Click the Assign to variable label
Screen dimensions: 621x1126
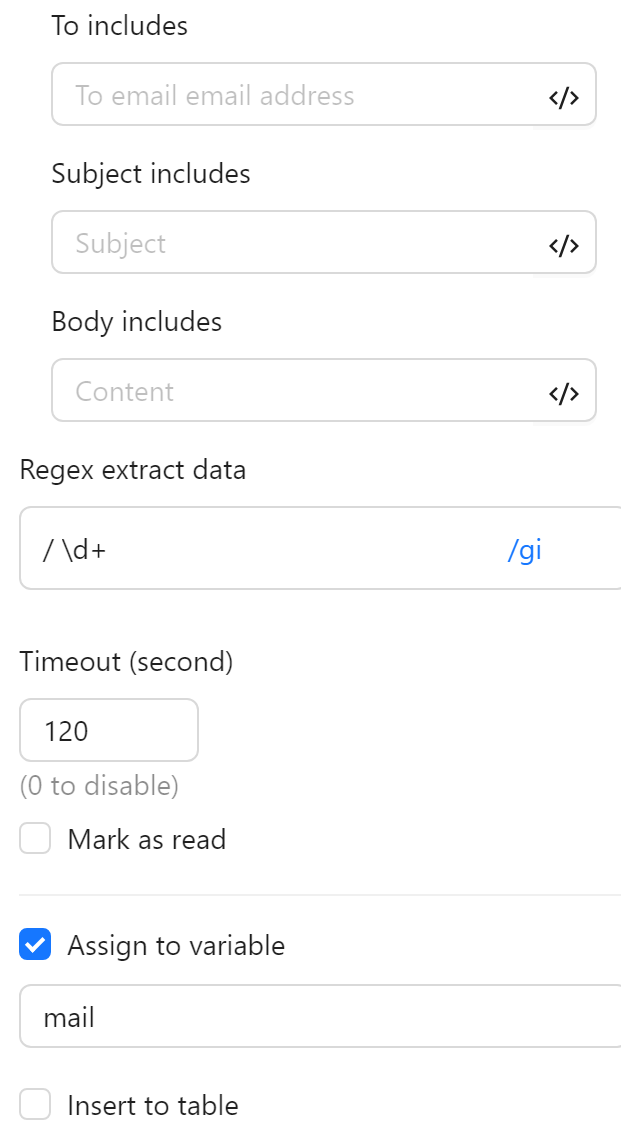click(x=176, y=945)
